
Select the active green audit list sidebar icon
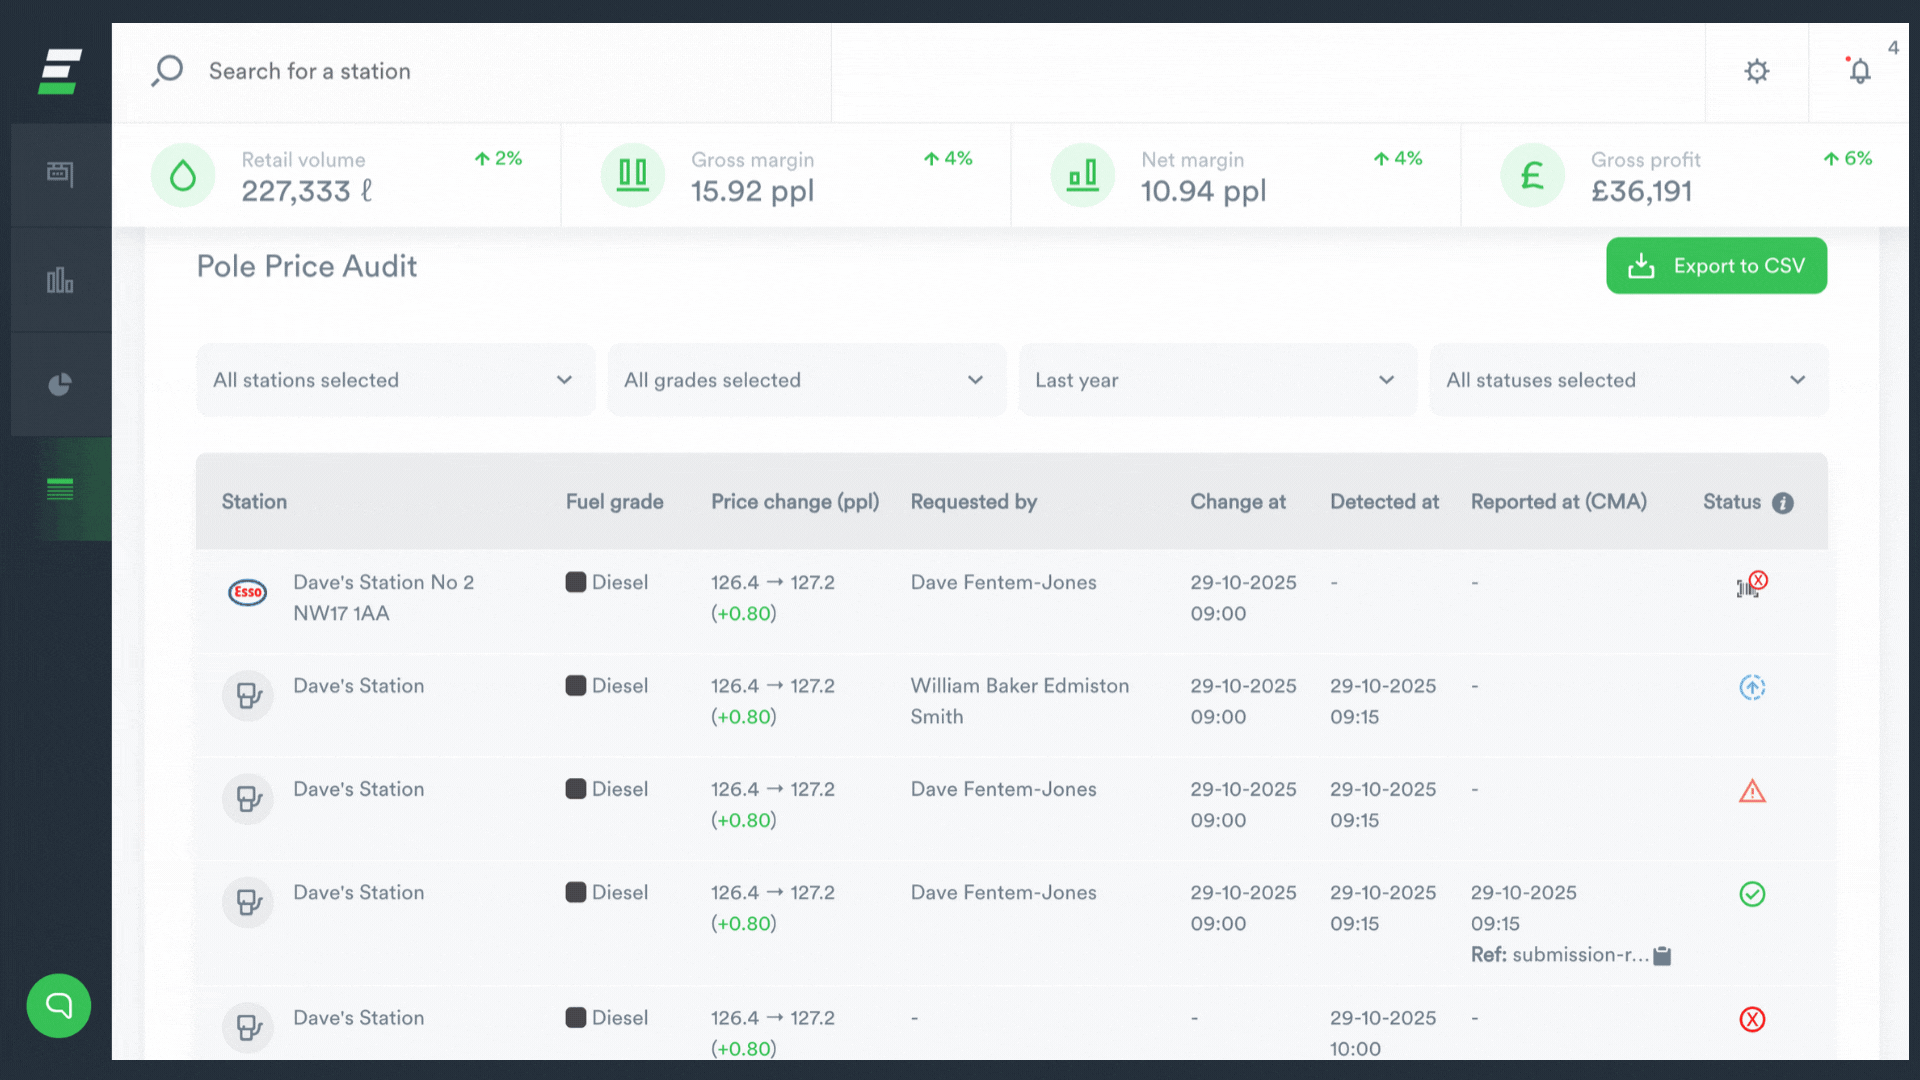click(60, 489)
